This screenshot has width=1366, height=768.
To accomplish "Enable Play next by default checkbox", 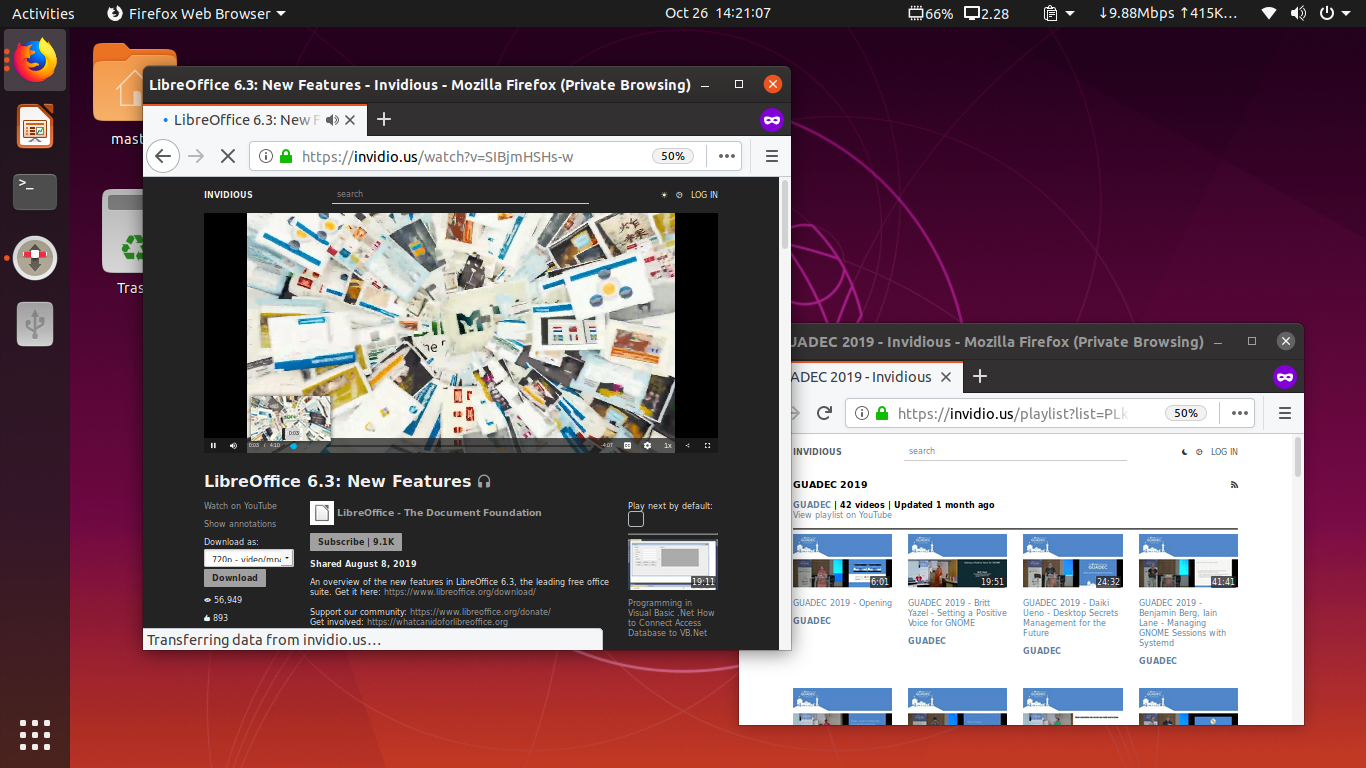I will 636,519.
